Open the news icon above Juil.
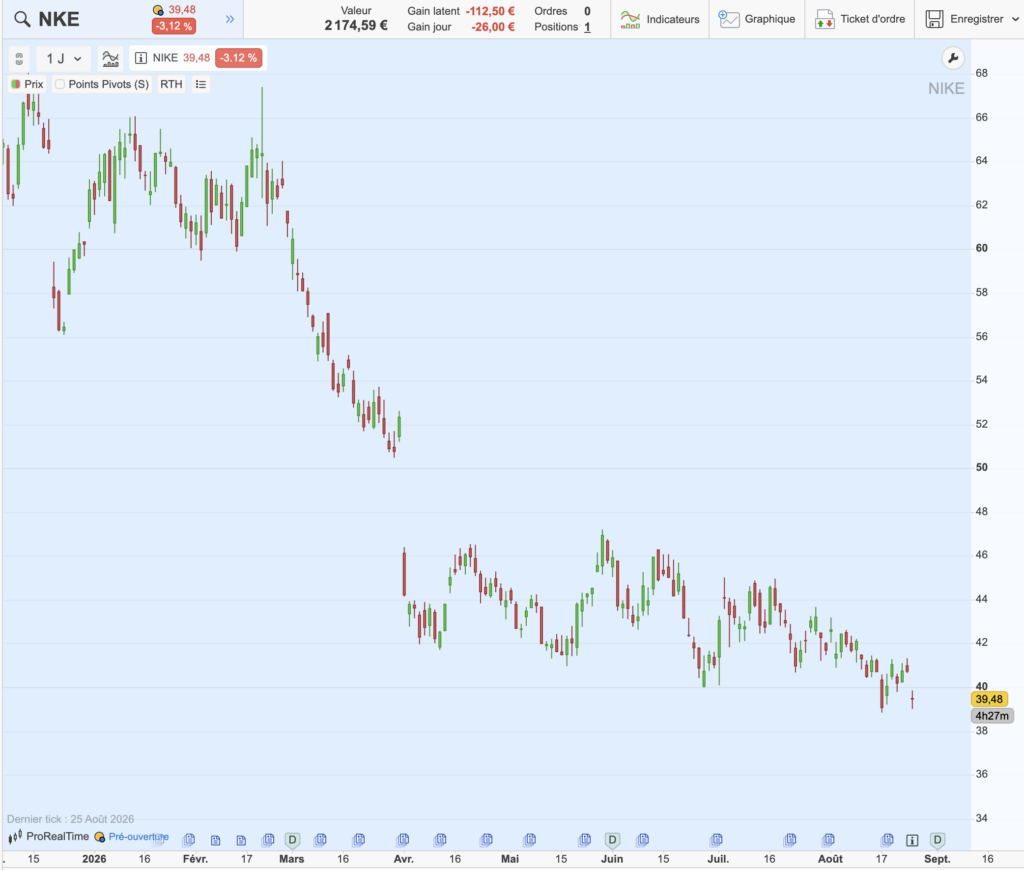 [x=716, y=839]
